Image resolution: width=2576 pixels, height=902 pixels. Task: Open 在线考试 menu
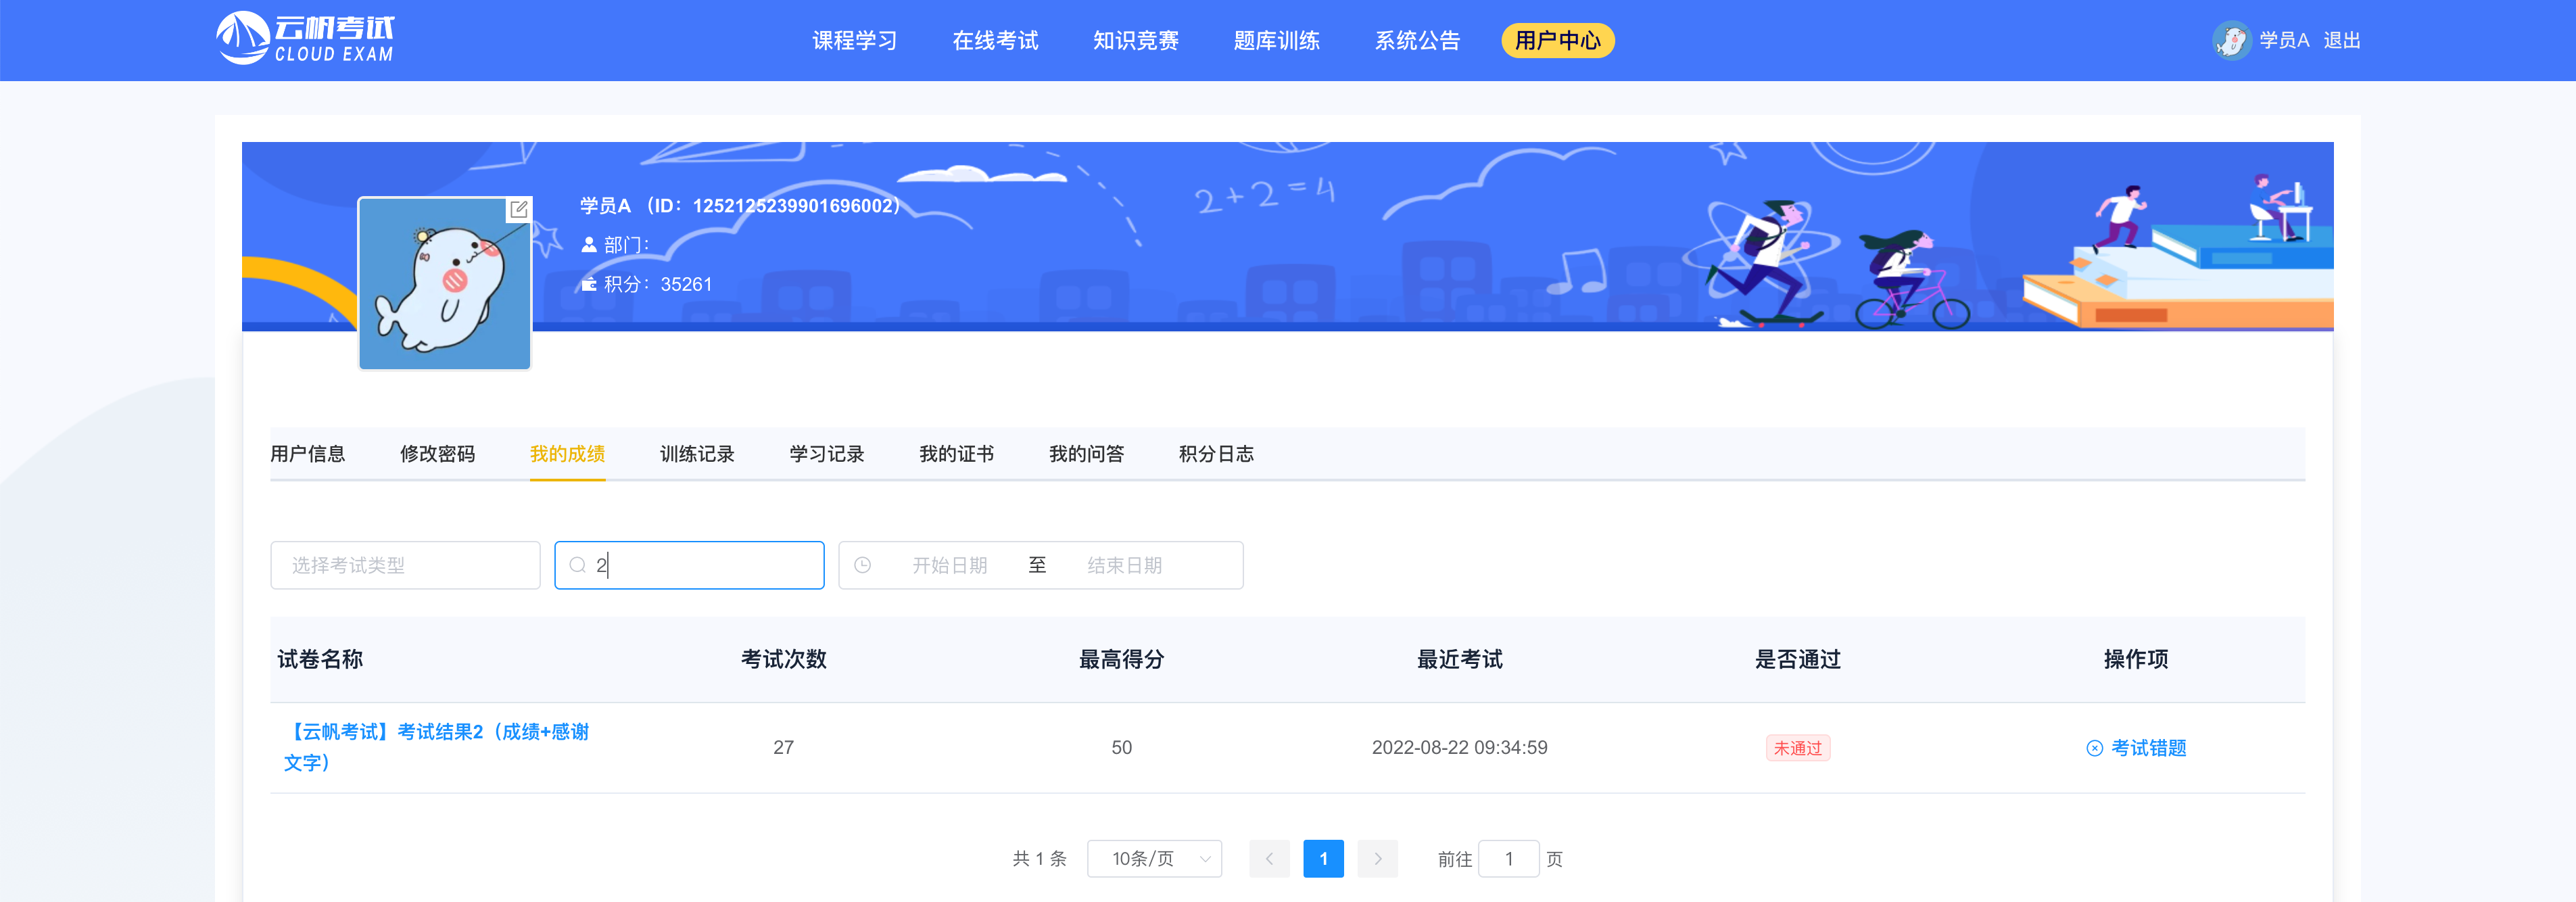[995, 40]
